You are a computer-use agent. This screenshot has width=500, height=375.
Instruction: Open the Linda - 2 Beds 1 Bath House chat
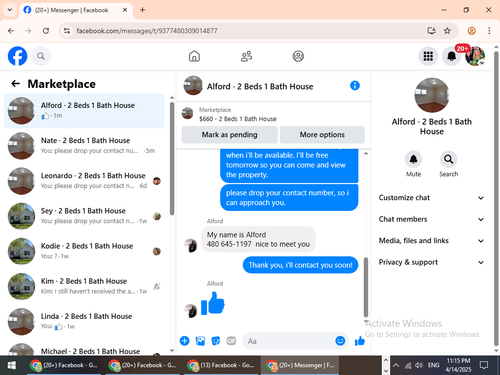click(x=84, y=321)
